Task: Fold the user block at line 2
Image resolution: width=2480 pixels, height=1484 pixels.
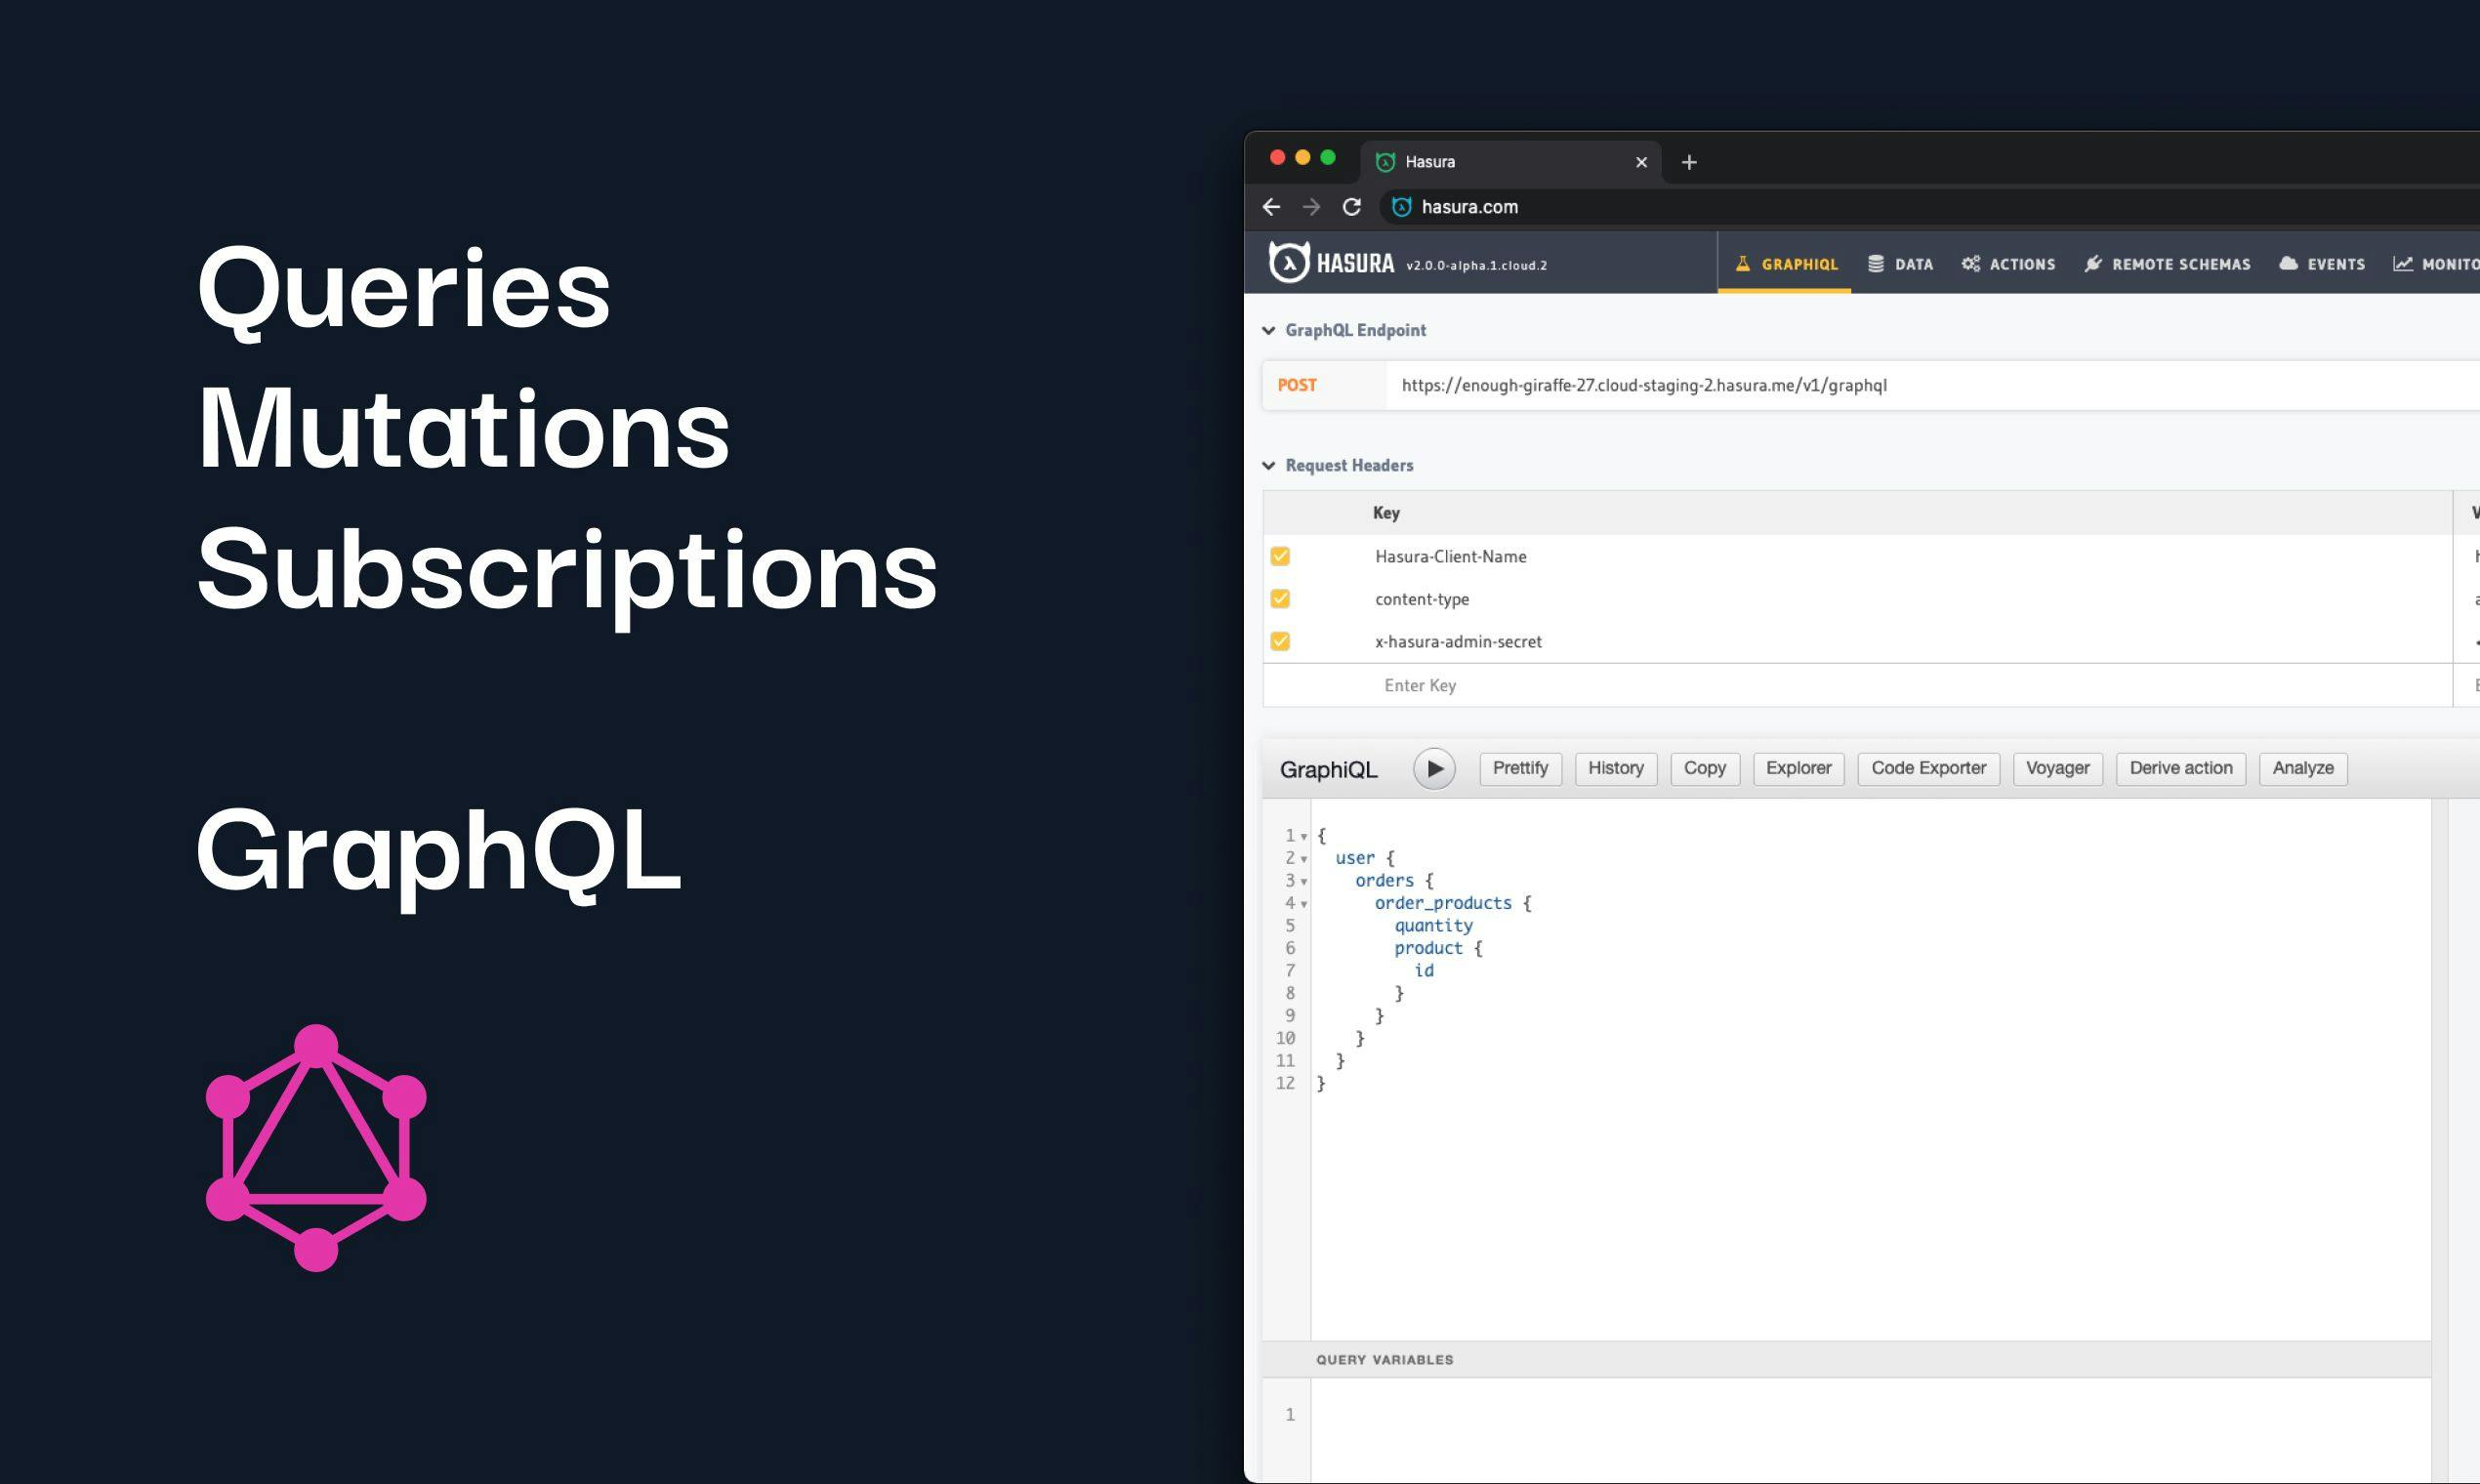Action: click(x=1304, y=859)
